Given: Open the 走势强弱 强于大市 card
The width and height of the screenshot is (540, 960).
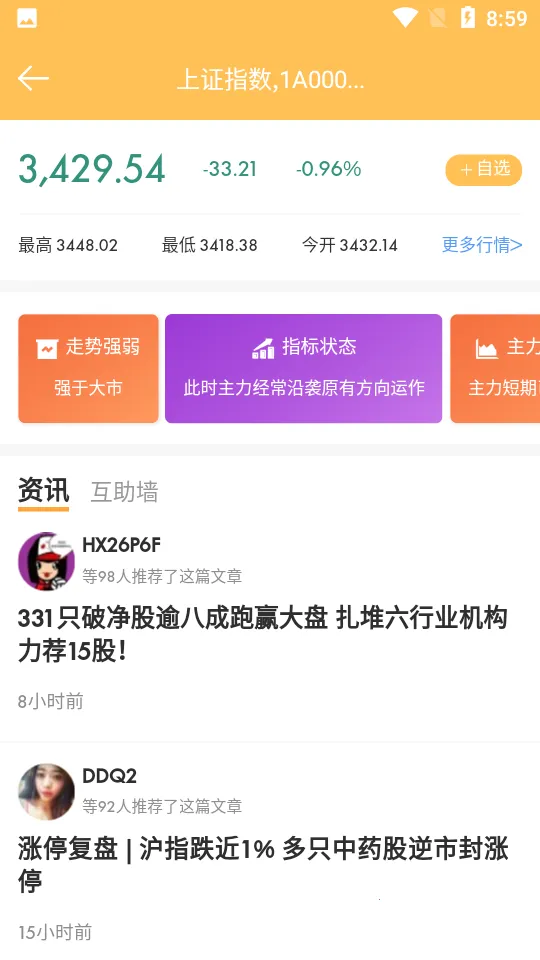Looking at the screenshot, I should pos(88,368).
